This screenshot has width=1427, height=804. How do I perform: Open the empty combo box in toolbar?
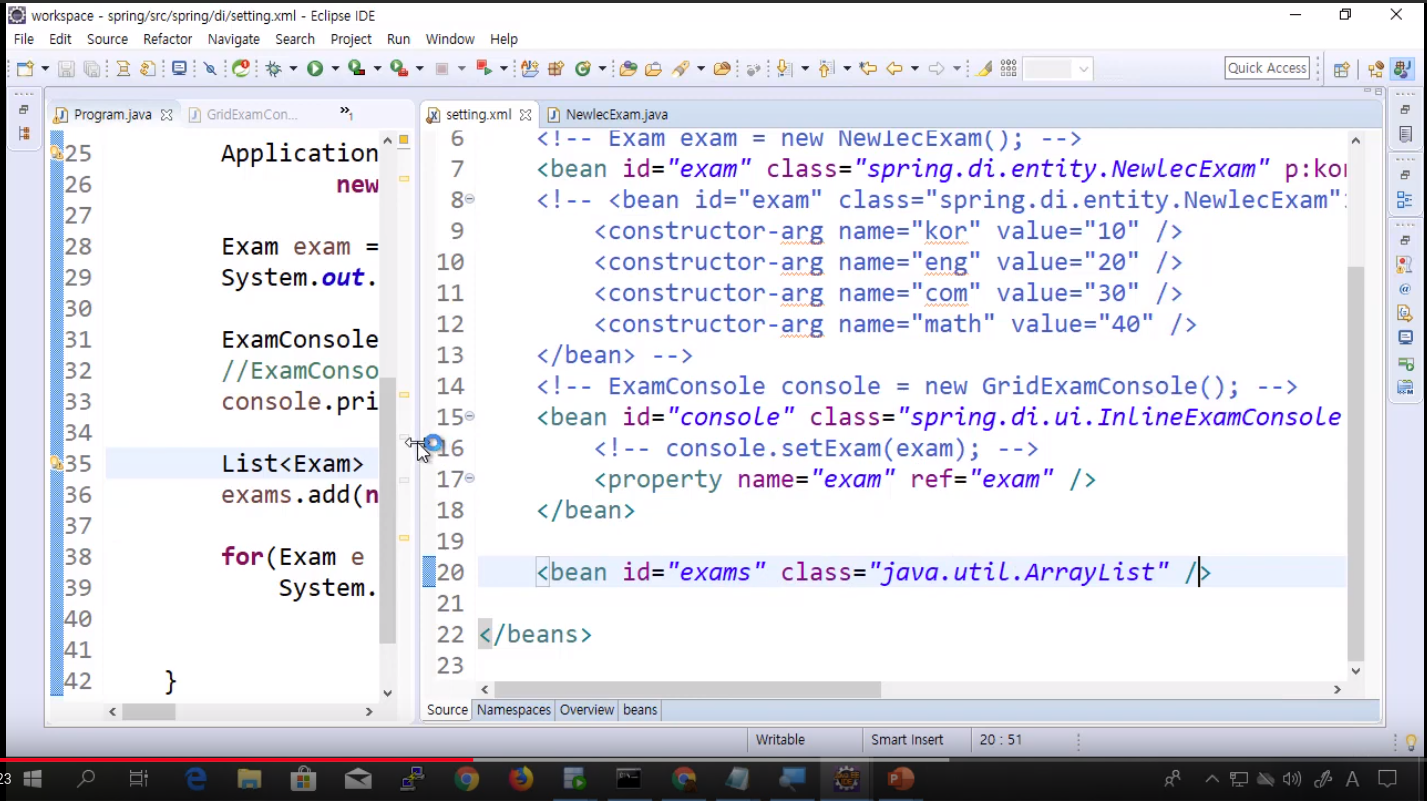point(1058,69)
